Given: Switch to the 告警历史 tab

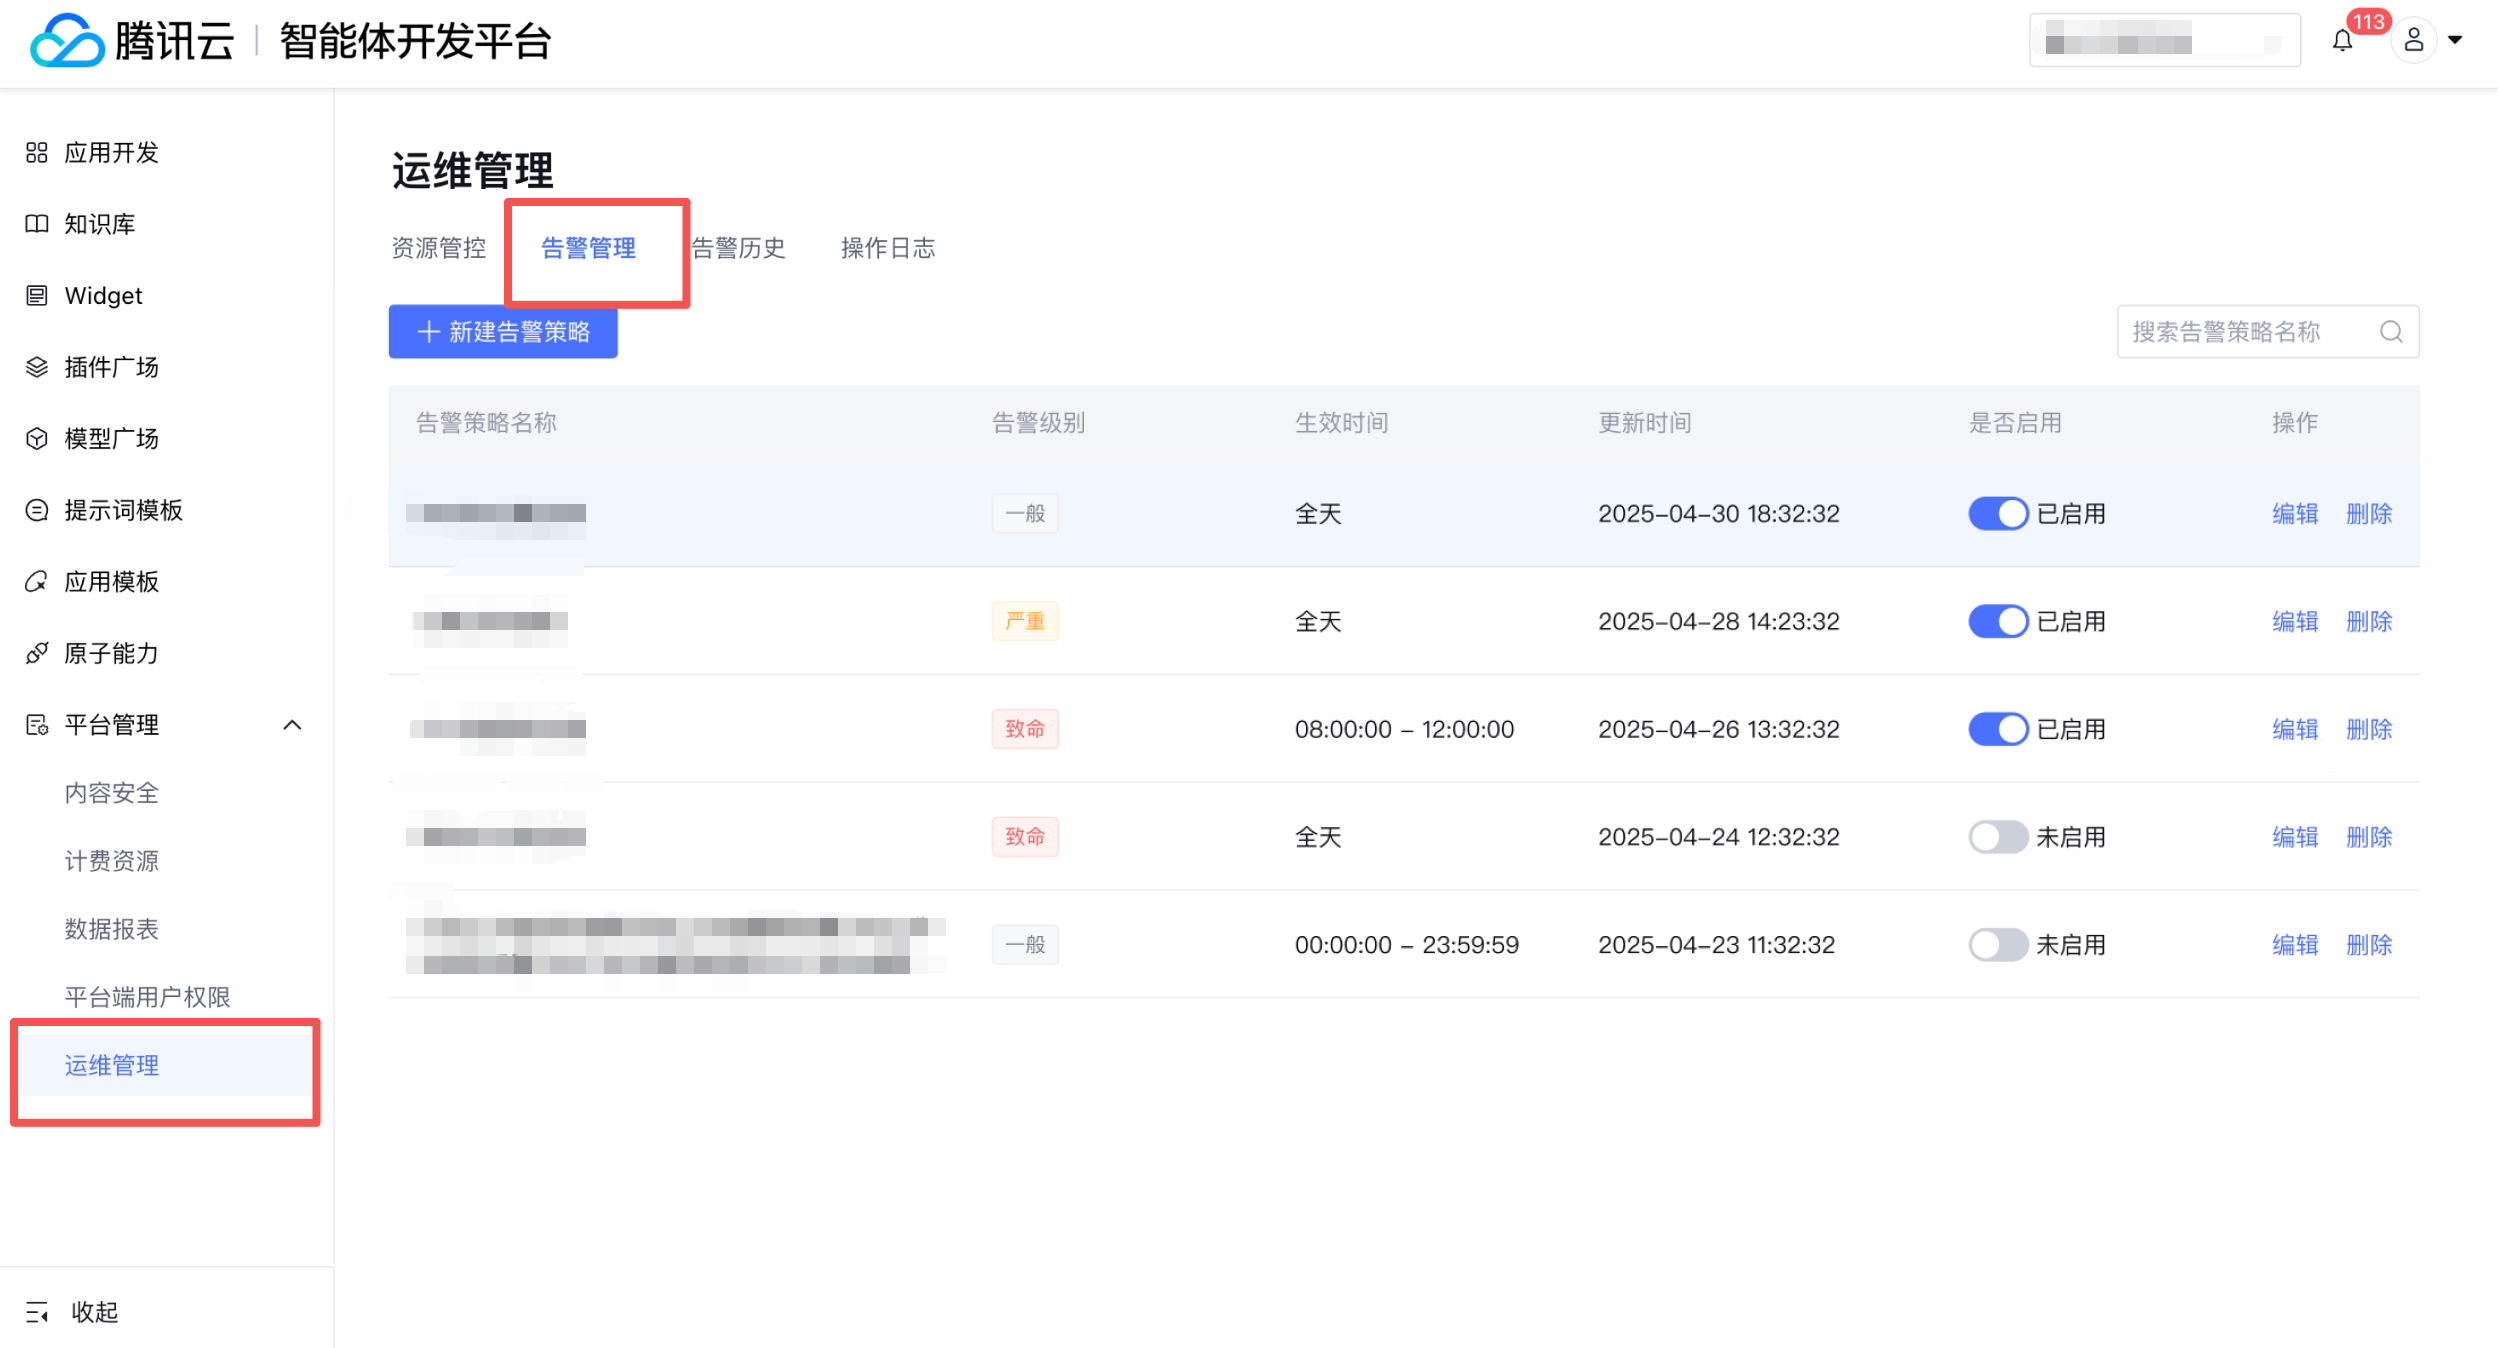Looking at the screenshot, I should pos(740,248).
